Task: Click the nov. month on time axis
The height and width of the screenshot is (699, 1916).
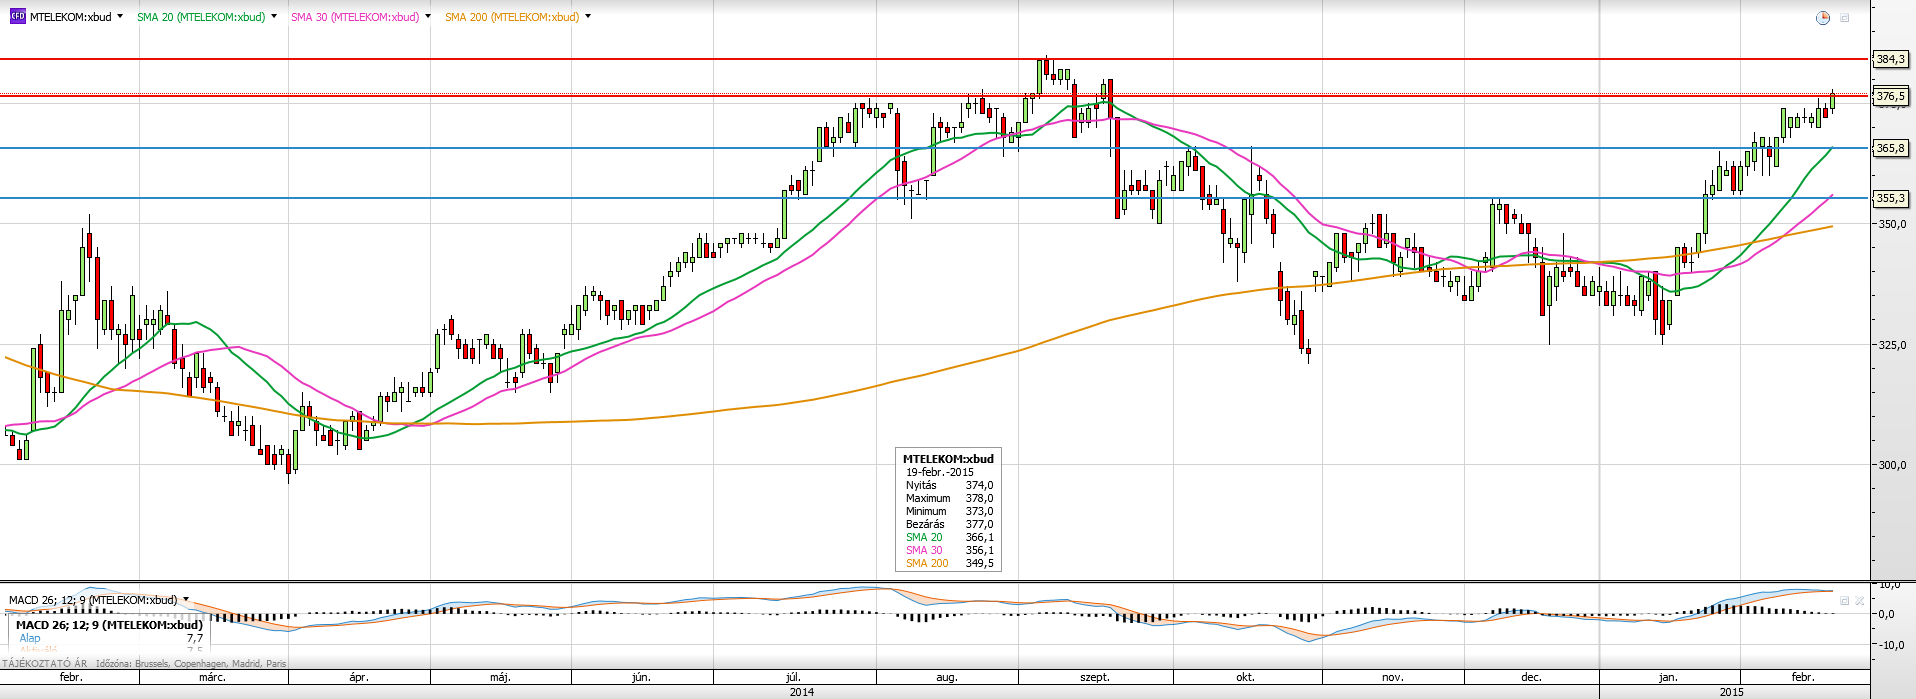Action: coord(1393,677)
